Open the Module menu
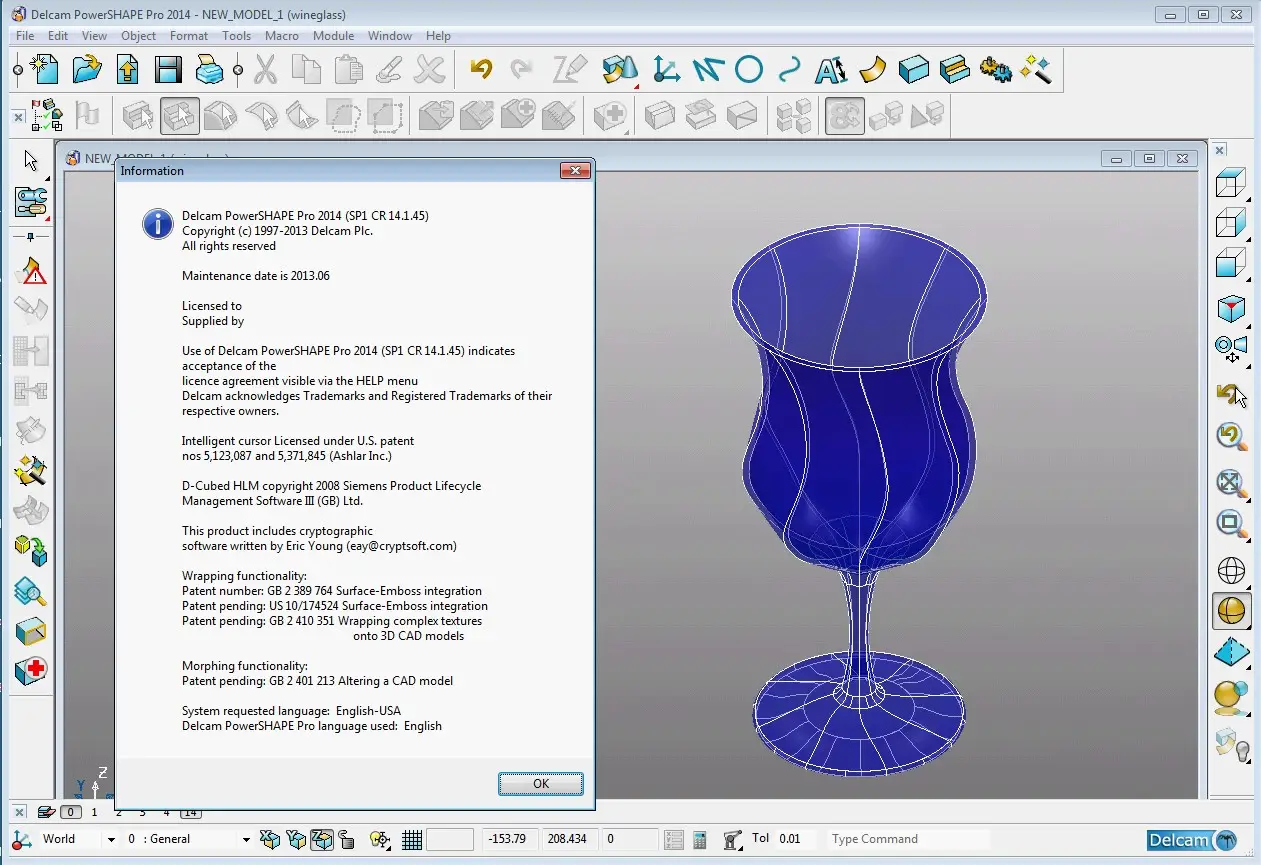The height and width of the screenshot is (865, 1261). click(333, 36)
